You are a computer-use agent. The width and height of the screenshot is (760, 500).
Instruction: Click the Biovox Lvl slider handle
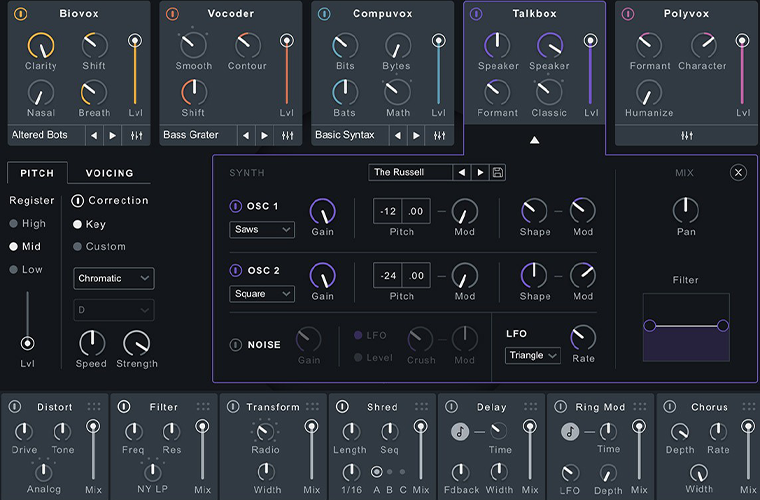(135, 41)
